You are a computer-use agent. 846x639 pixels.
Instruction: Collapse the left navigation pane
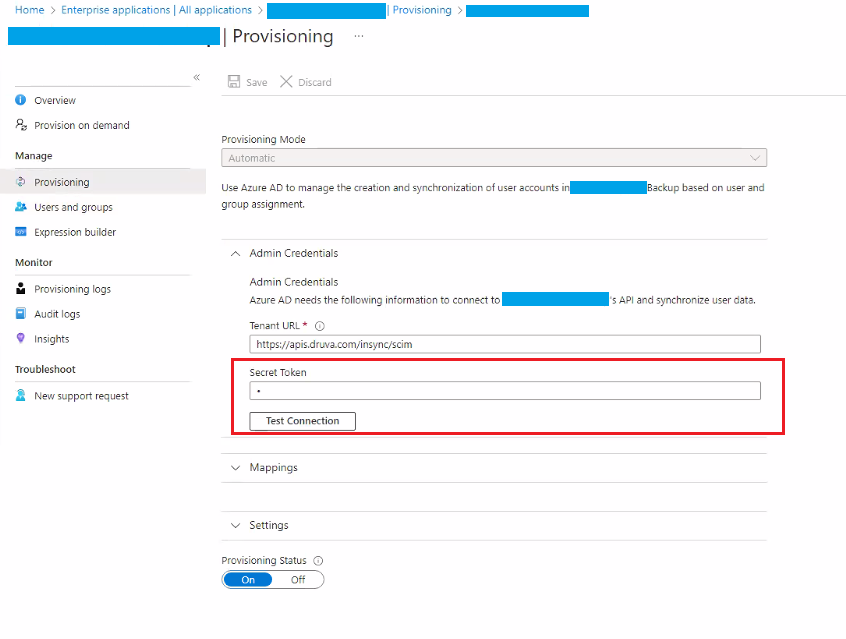(x=196, y=77)
